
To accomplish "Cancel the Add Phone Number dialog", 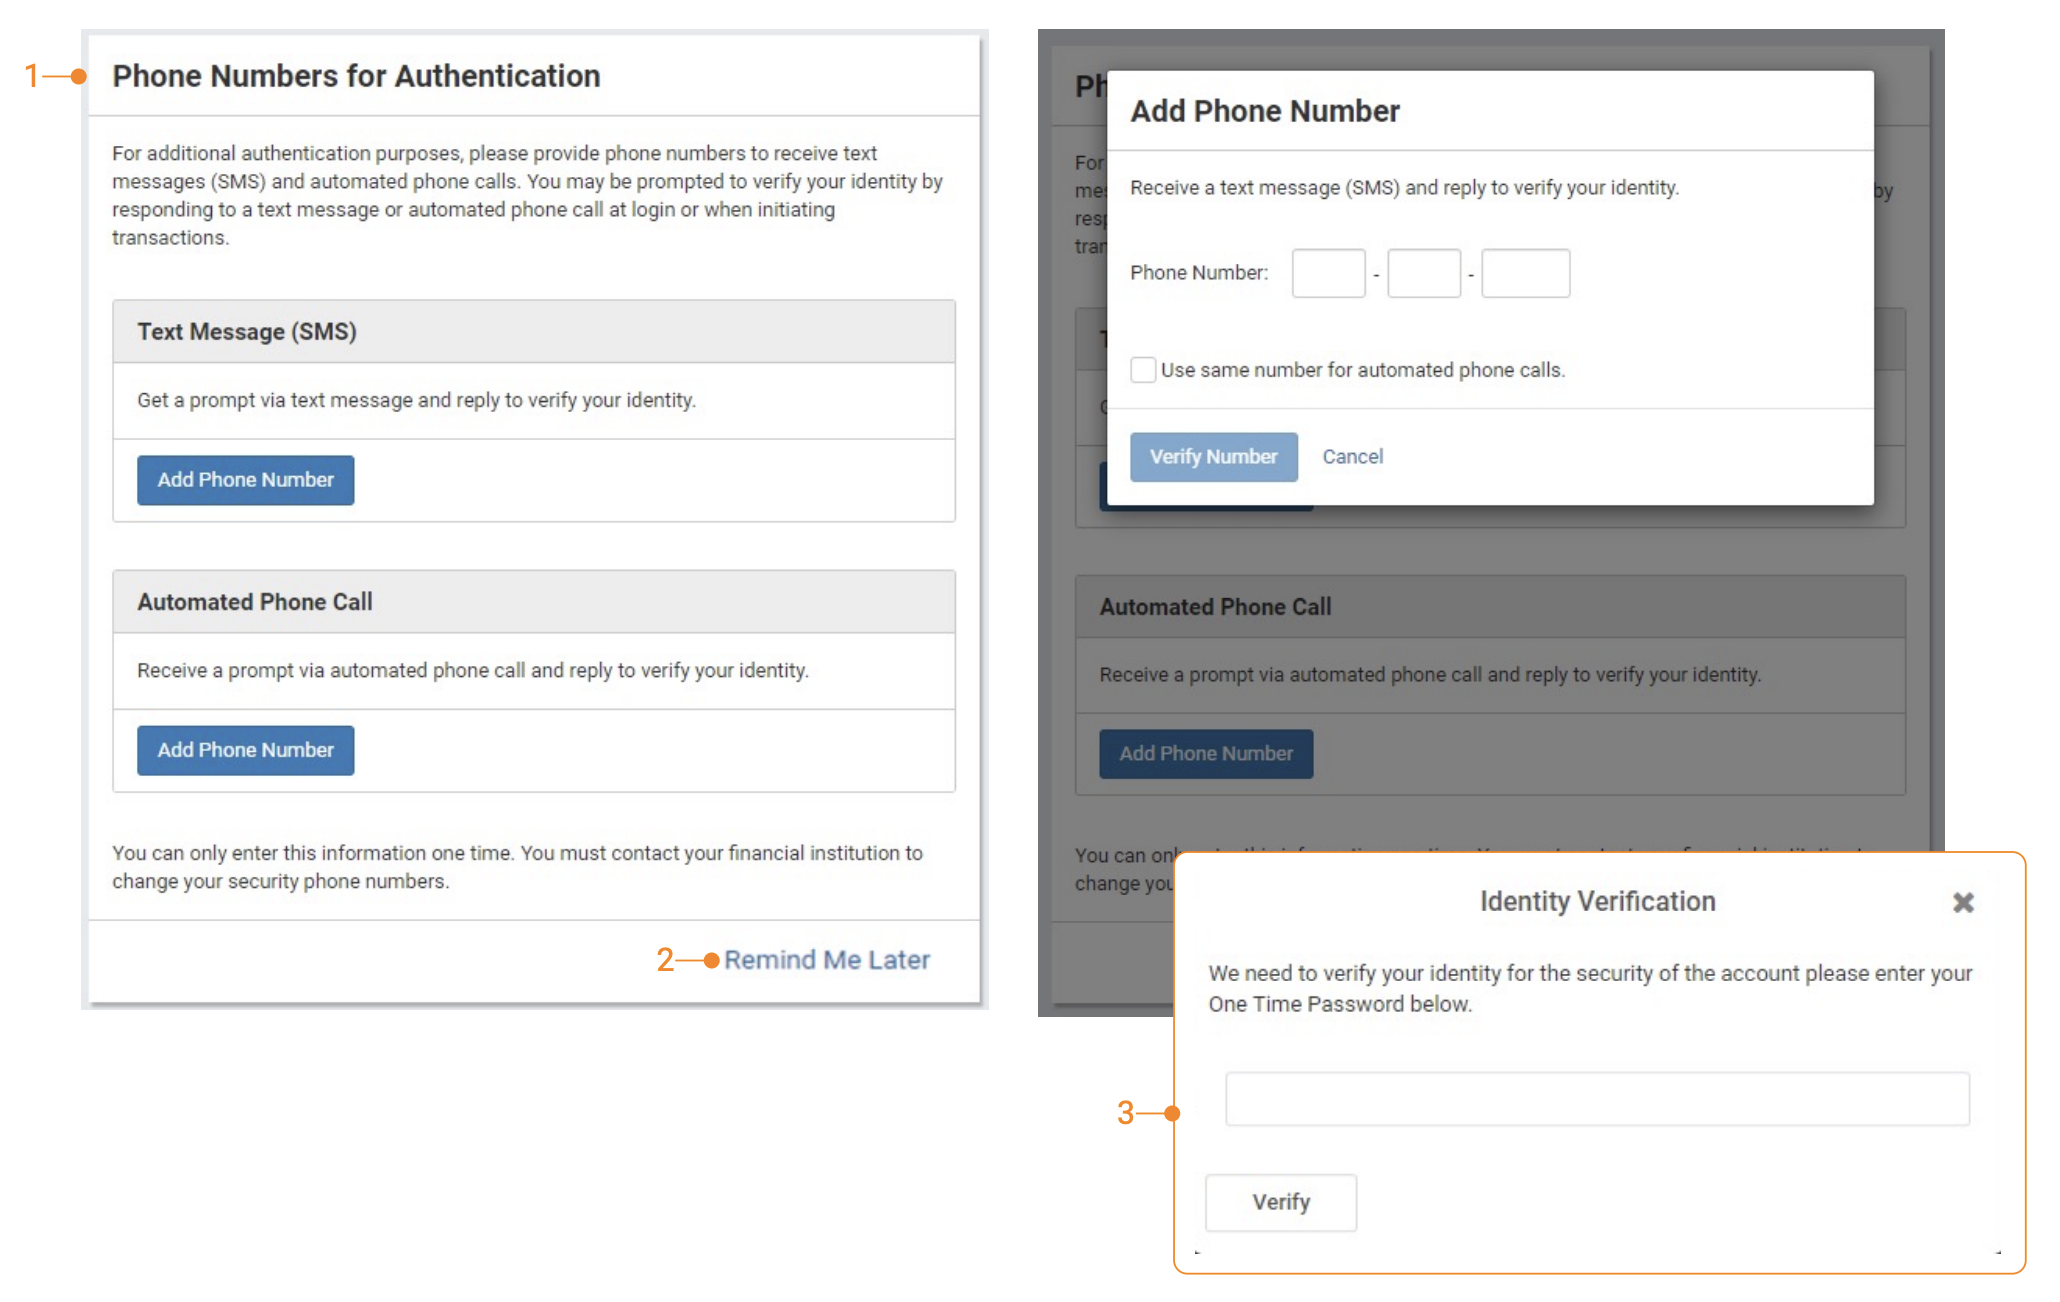I will [1352, 457].
